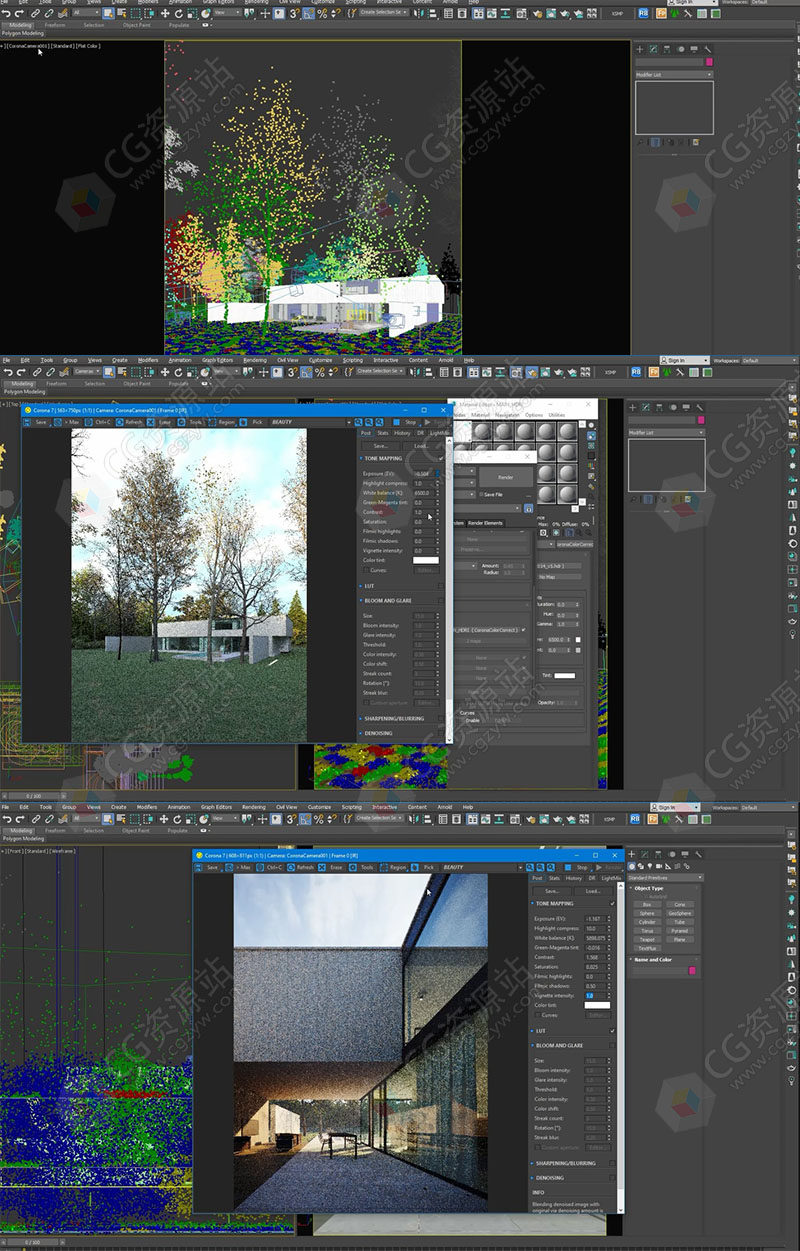The image size is (800, 1251).
Task: Choose the Helpers category icon in Create panel
Action: [668, 867]
